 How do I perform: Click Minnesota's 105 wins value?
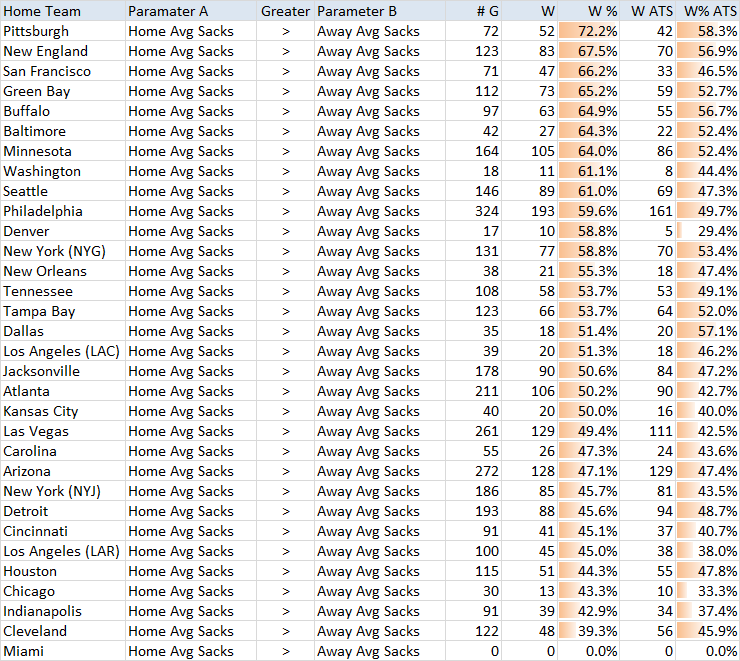coord(530,151)
